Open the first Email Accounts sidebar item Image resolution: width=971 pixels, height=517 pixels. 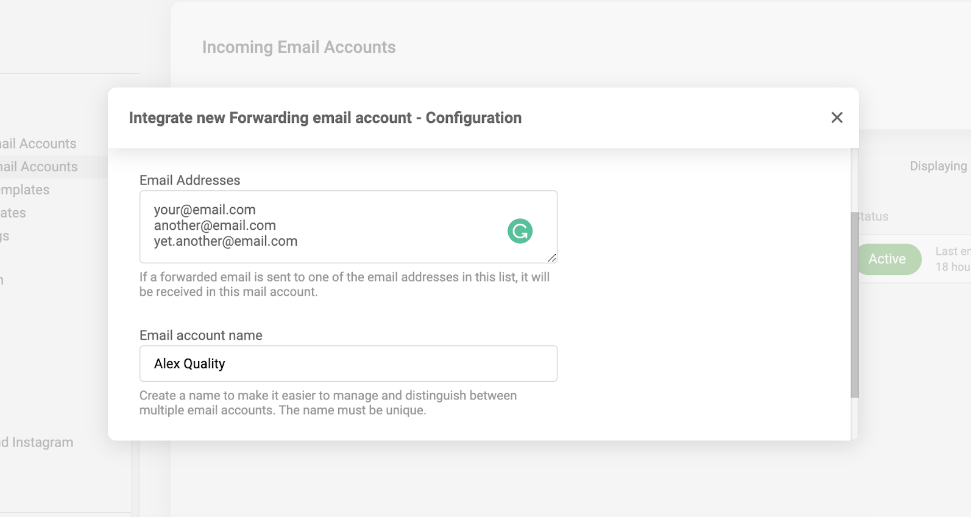40,144
